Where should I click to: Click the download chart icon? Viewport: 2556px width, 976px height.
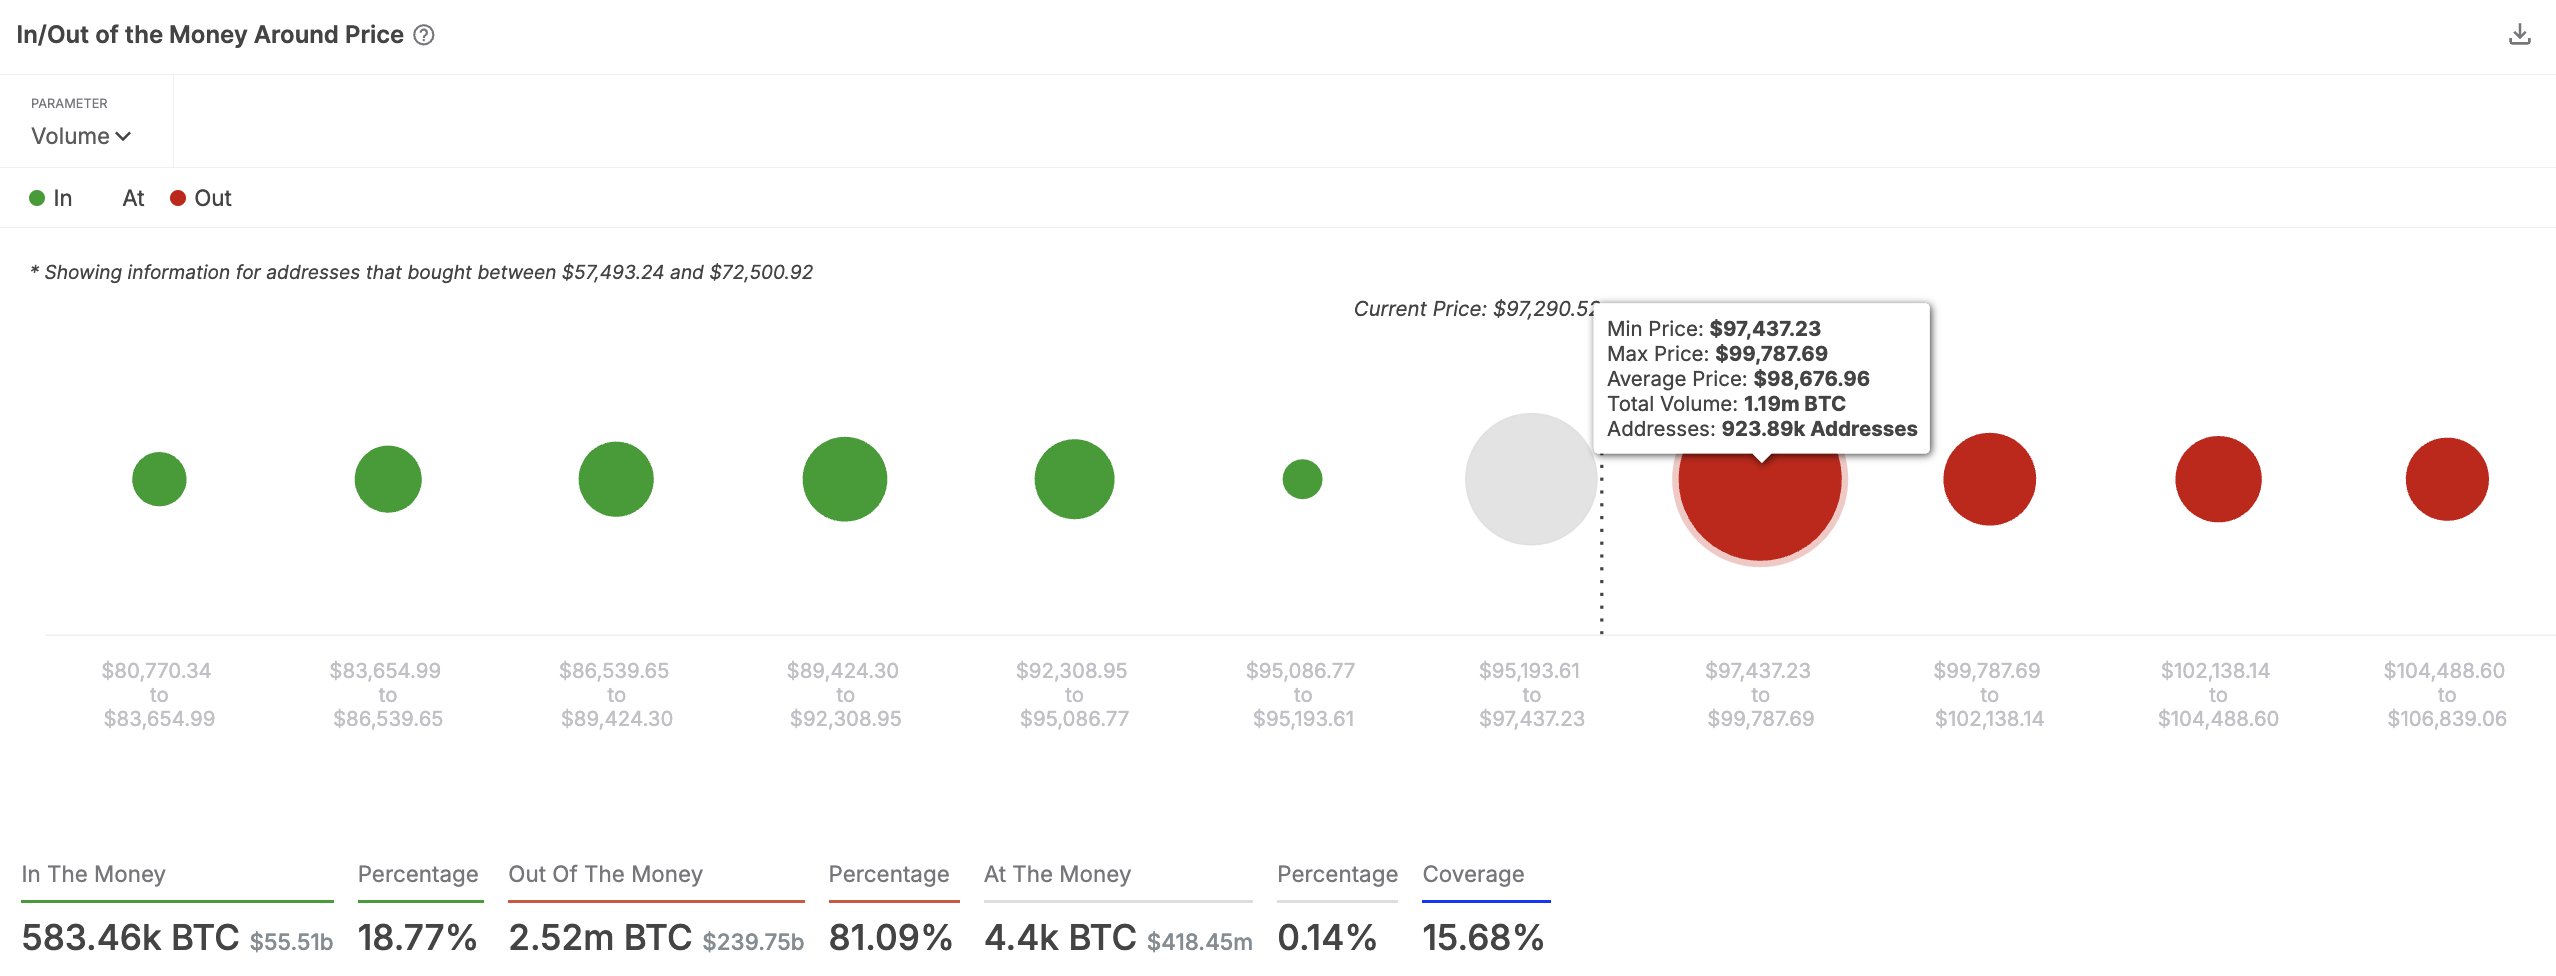point(2519,35)
